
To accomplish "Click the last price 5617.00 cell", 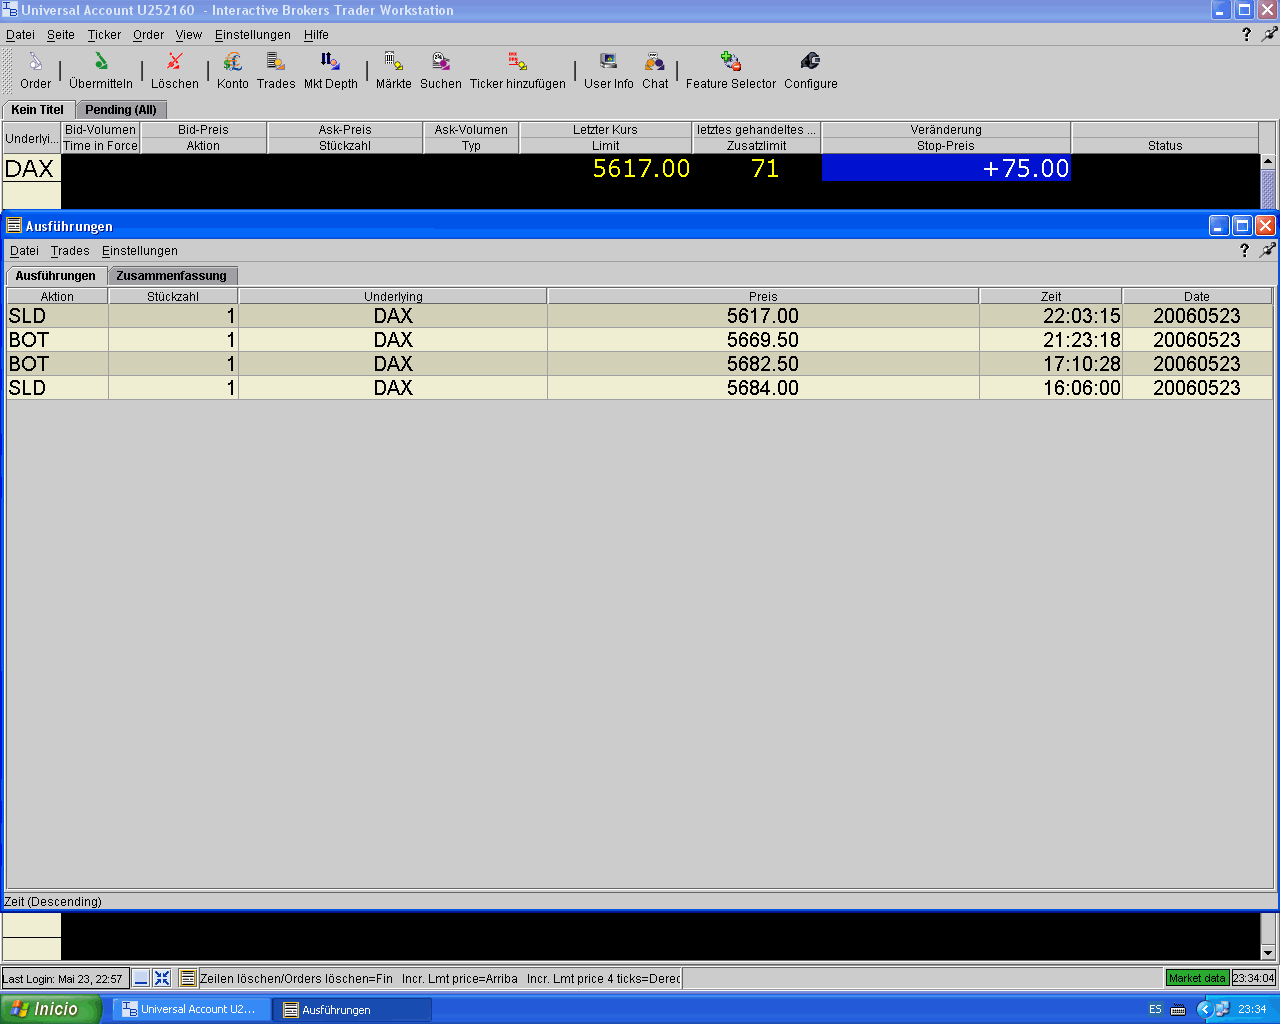I will pyautogui.click(x=606, y=168).
